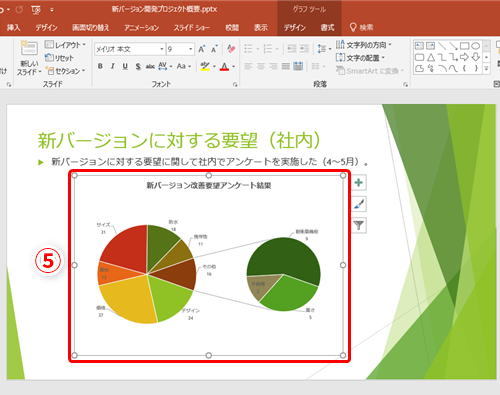The height and width of the screenshot is (395, 500).
Task: Open Chart Tools デザイン tab
Action: (295, 27)
